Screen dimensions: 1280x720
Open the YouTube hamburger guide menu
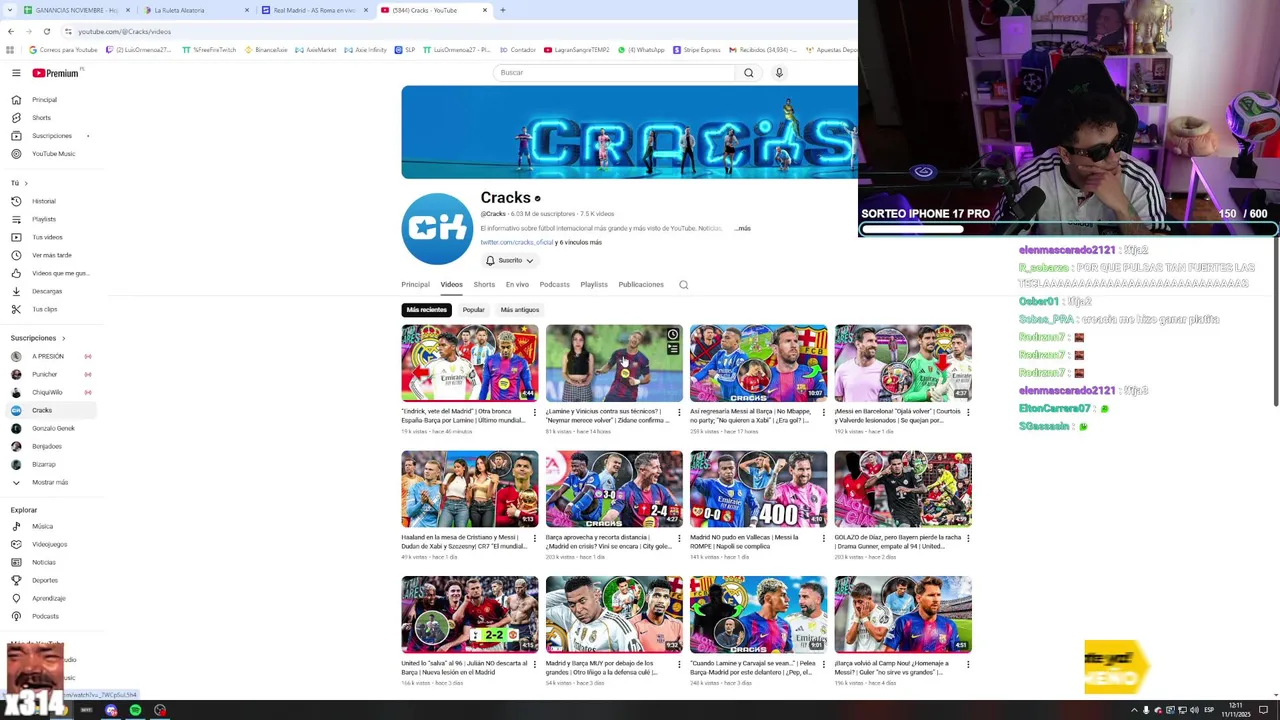click(x=16, y=73)
